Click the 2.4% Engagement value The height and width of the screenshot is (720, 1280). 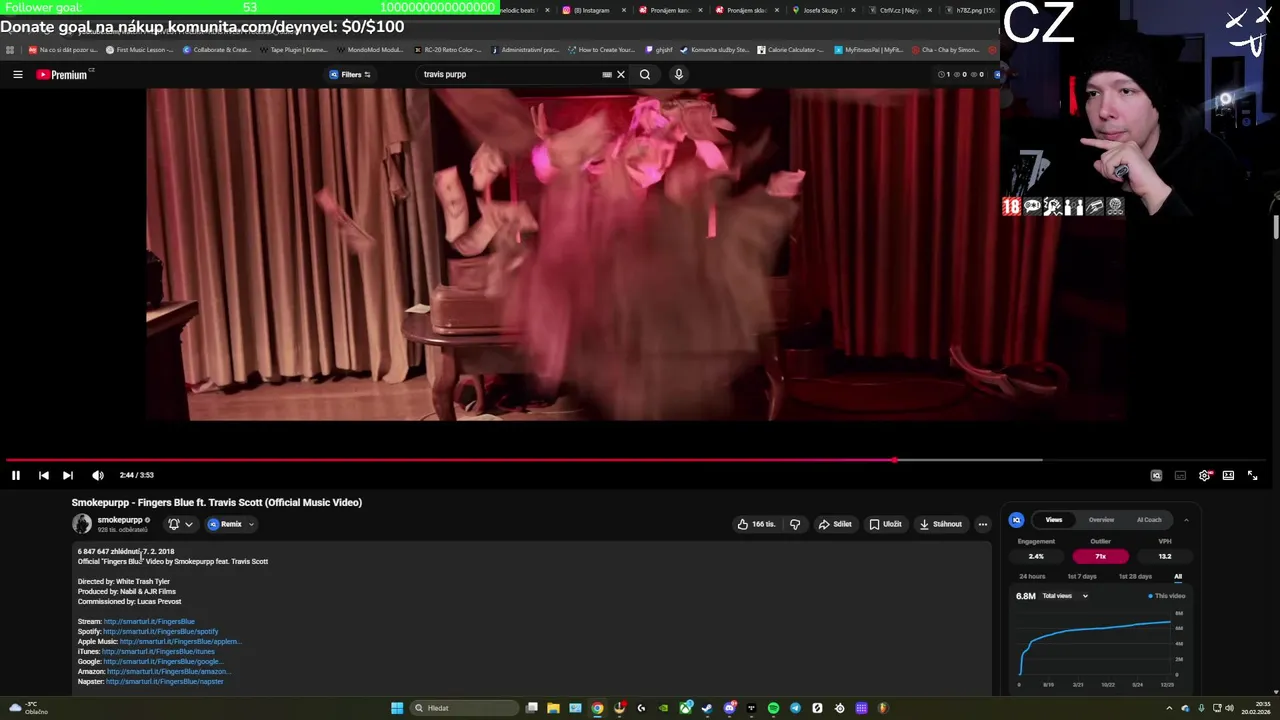1036,556
